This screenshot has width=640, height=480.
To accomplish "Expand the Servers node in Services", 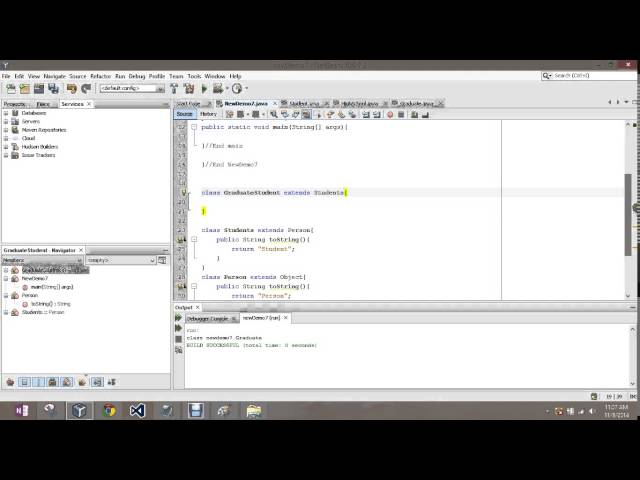I will pos(6,122).
